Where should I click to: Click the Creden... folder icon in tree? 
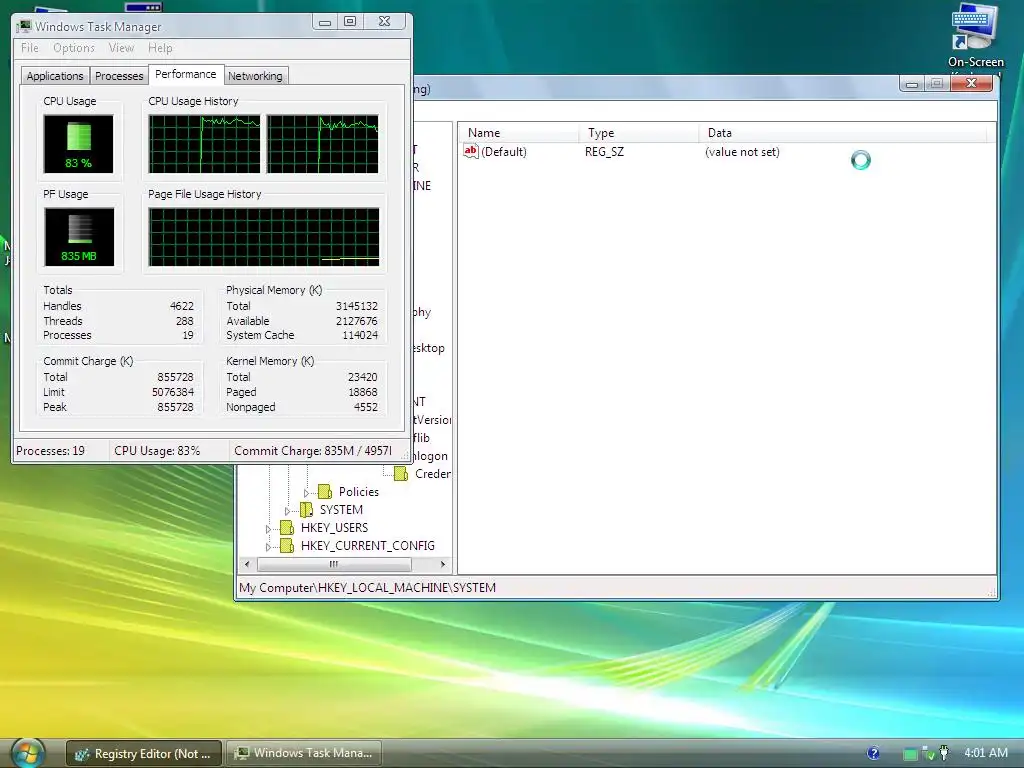(401, 473)
